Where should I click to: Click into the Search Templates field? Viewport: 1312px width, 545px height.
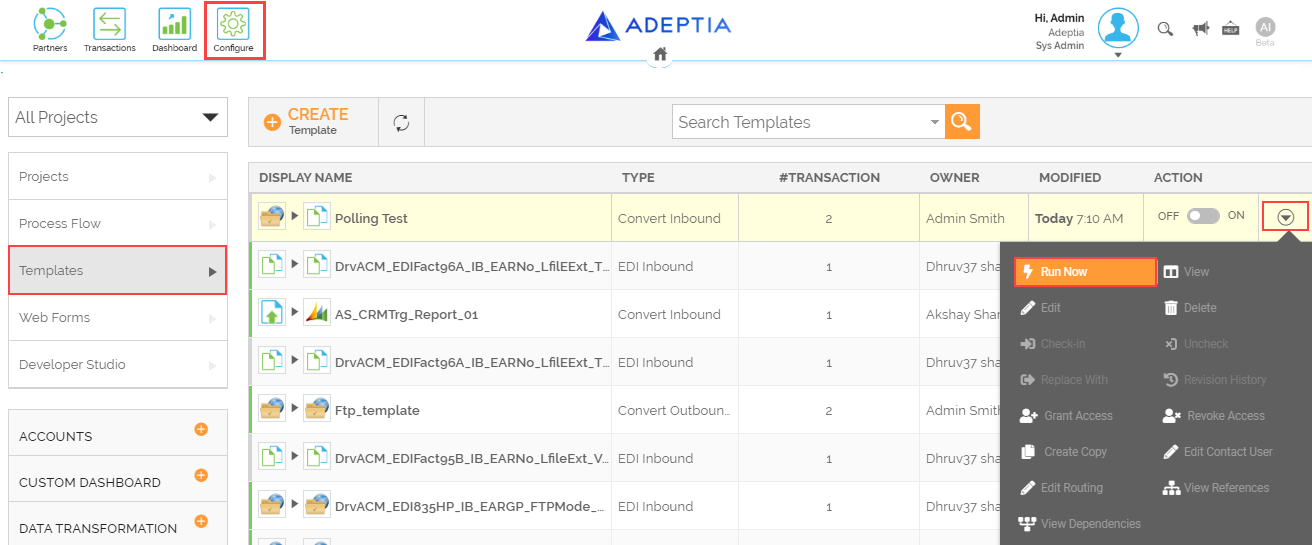800,122
